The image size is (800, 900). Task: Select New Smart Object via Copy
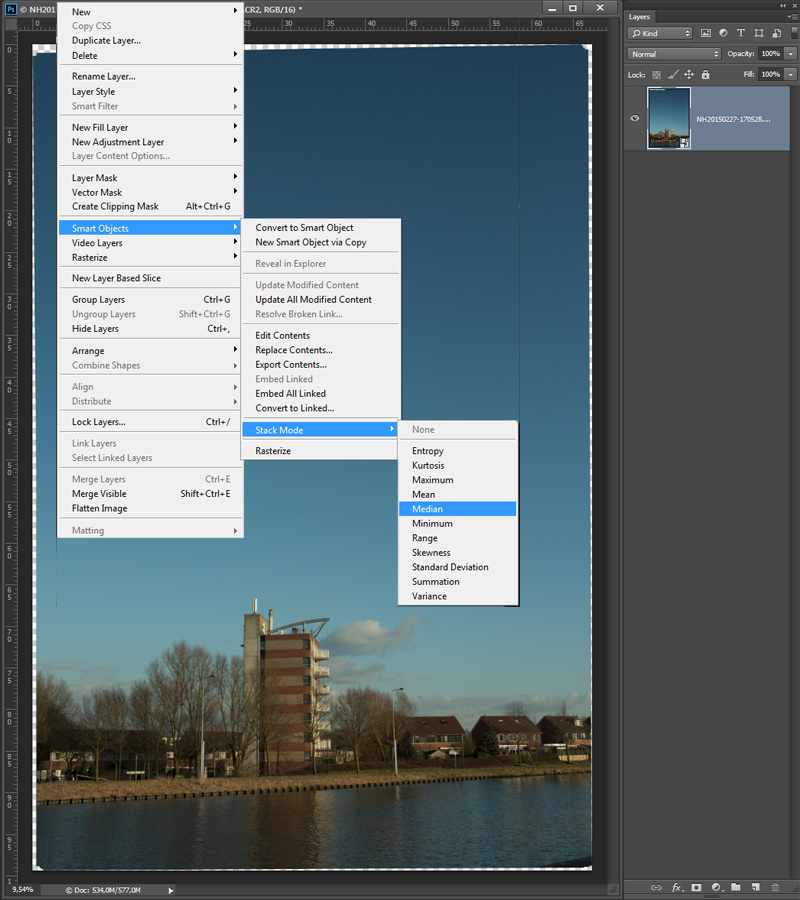(320, 242)
